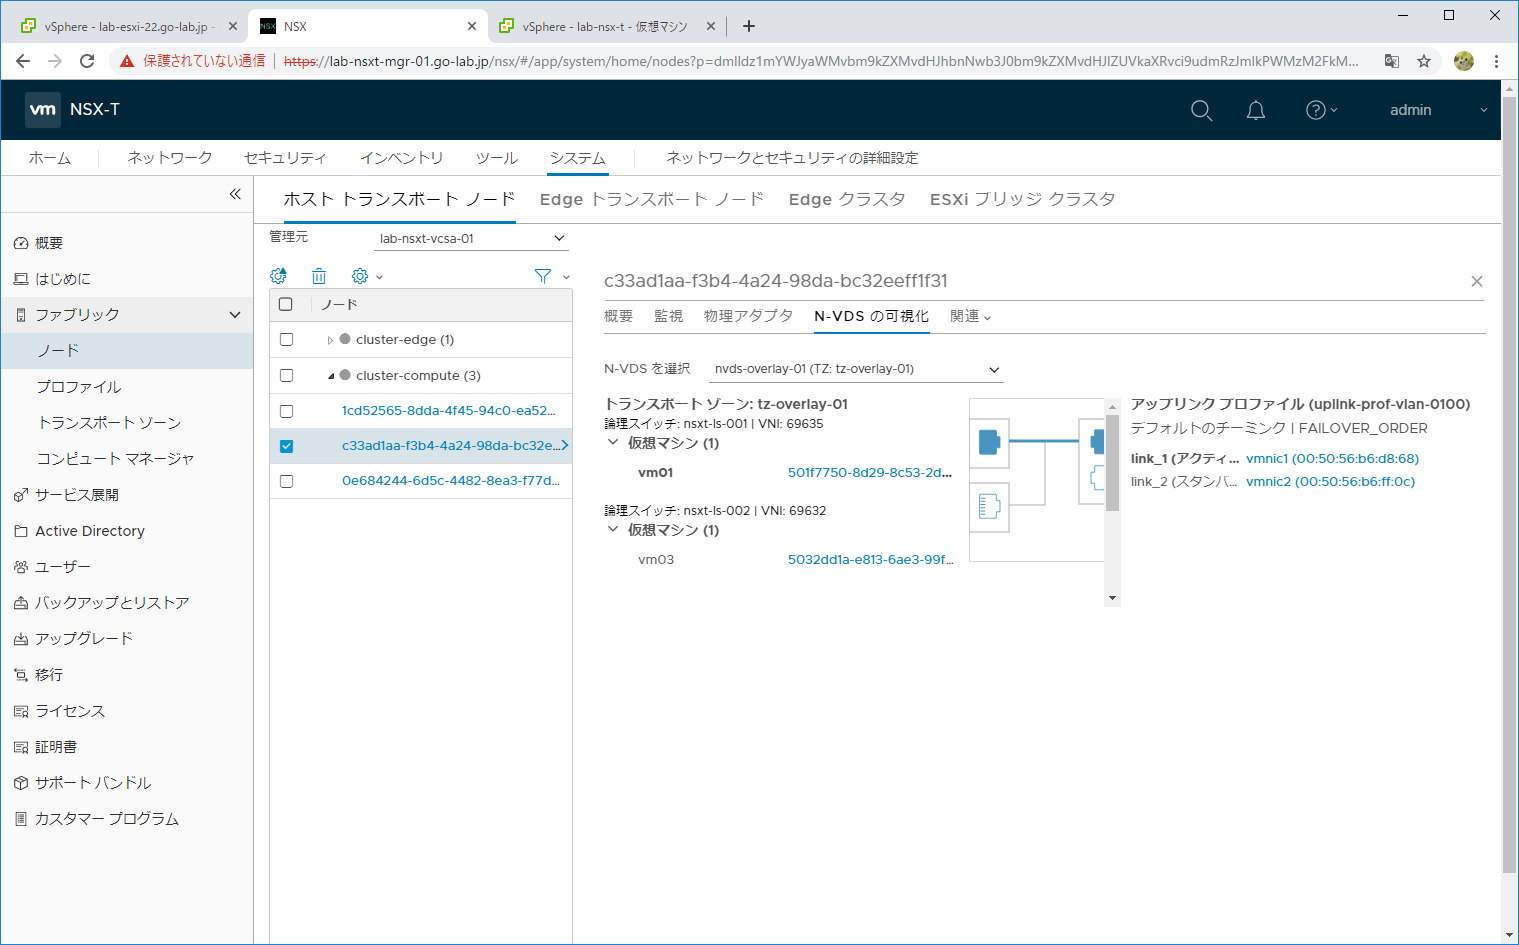Uncheck the c33ad1aa node checkbox

(x=286, y=446)
